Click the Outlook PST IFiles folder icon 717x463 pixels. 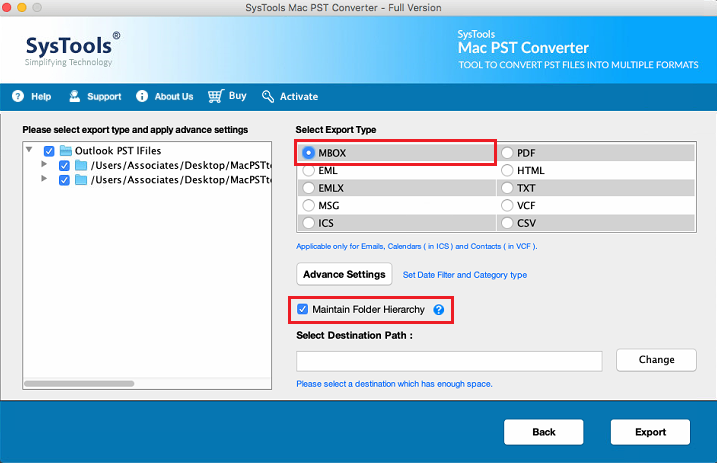pyautogui.click(x=66, y=150)
